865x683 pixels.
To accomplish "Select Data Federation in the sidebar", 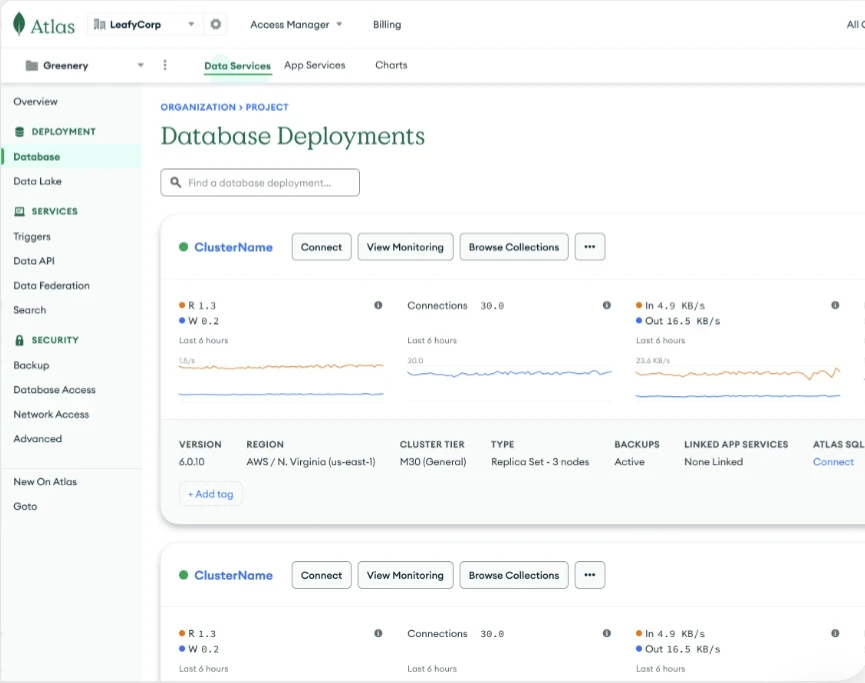I will tap(51, 286).
